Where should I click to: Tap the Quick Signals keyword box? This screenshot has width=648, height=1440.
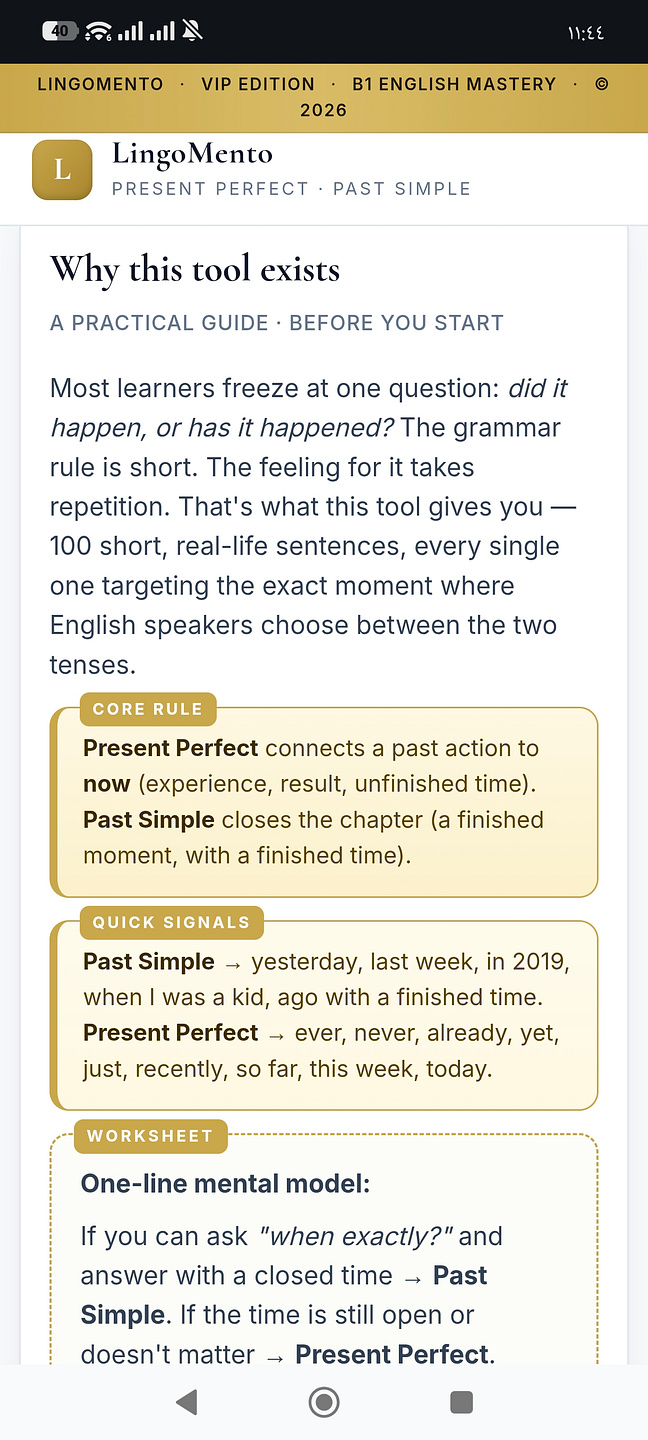pyautogui.click(x=324, y=1016)
